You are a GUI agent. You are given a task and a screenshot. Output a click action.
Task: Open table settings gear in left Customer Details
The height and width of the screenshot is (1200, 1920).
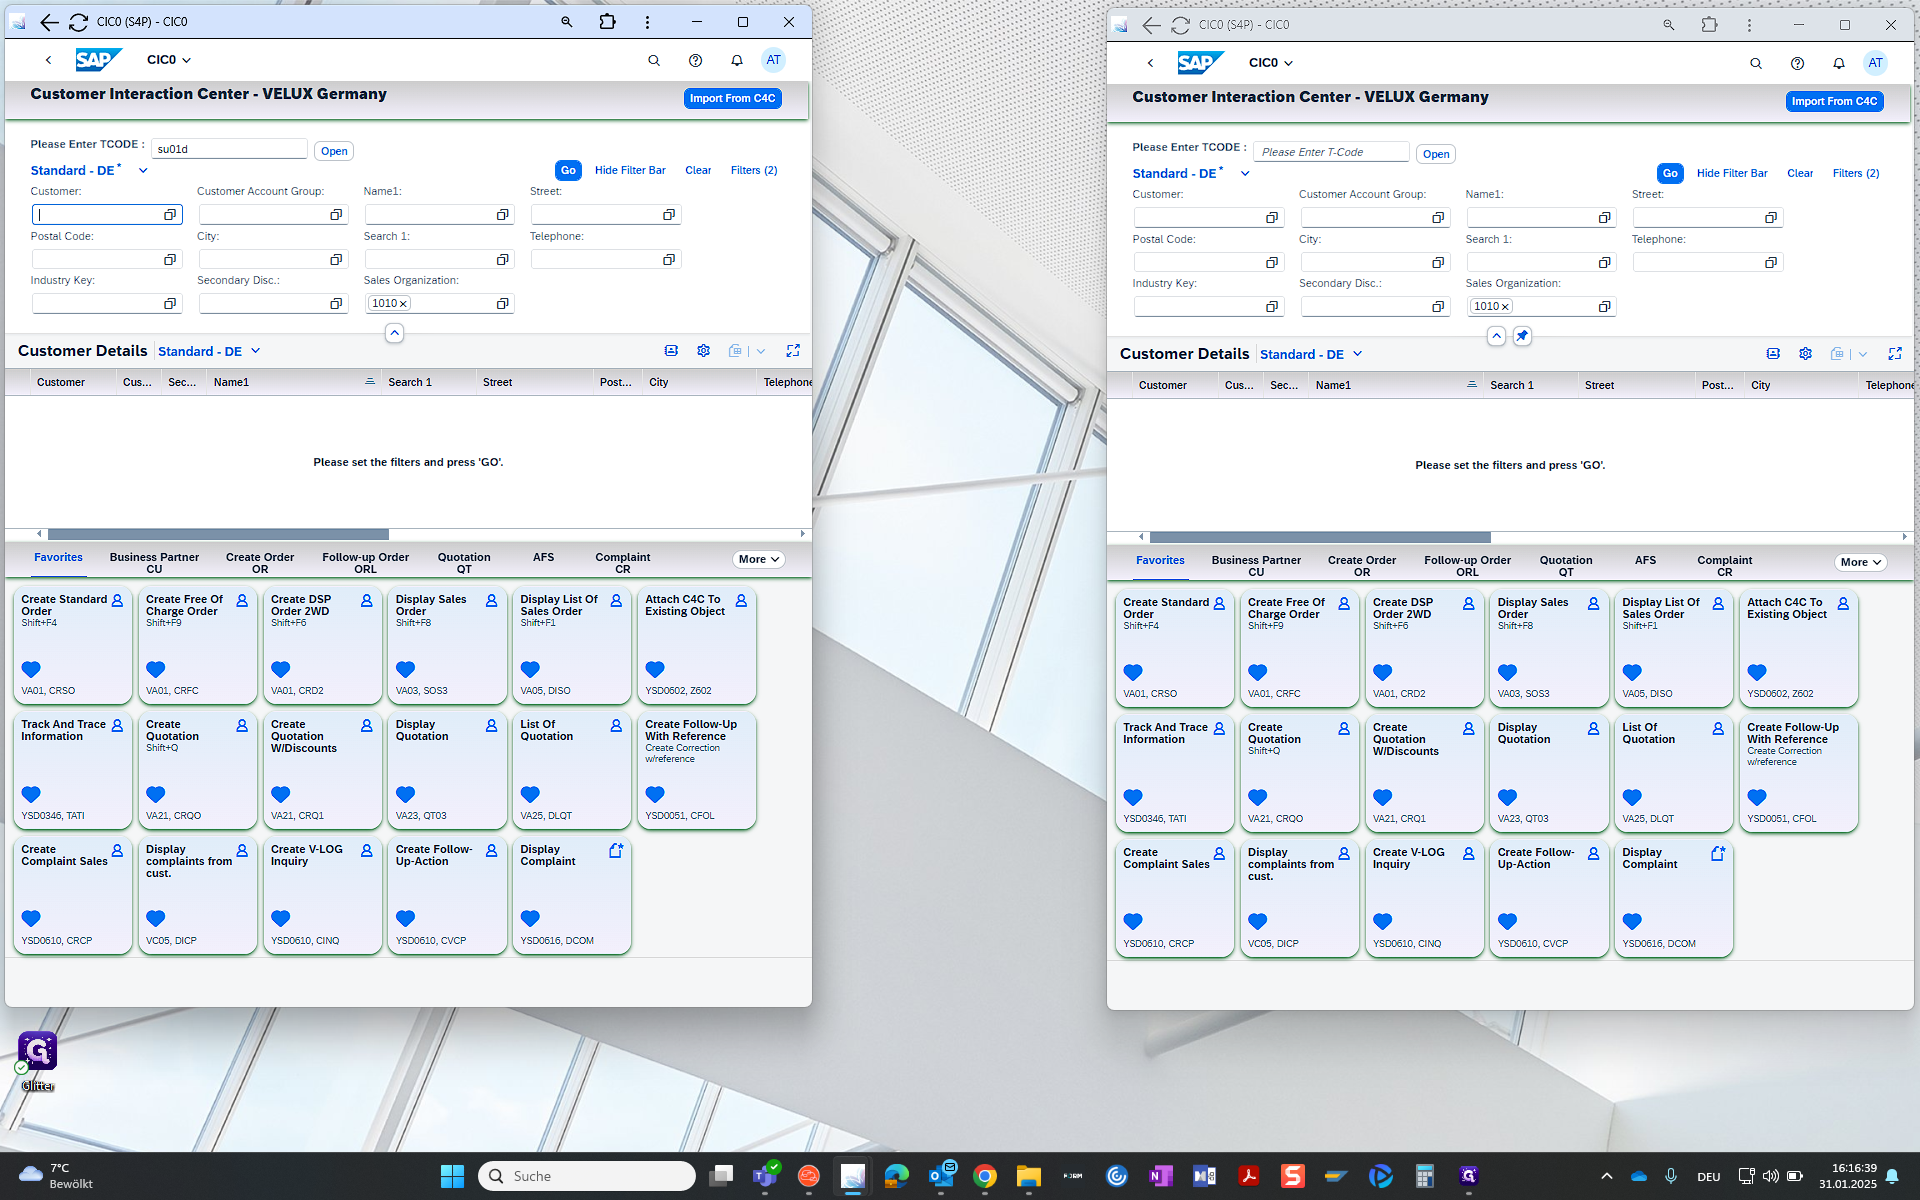tap(704, 351)
